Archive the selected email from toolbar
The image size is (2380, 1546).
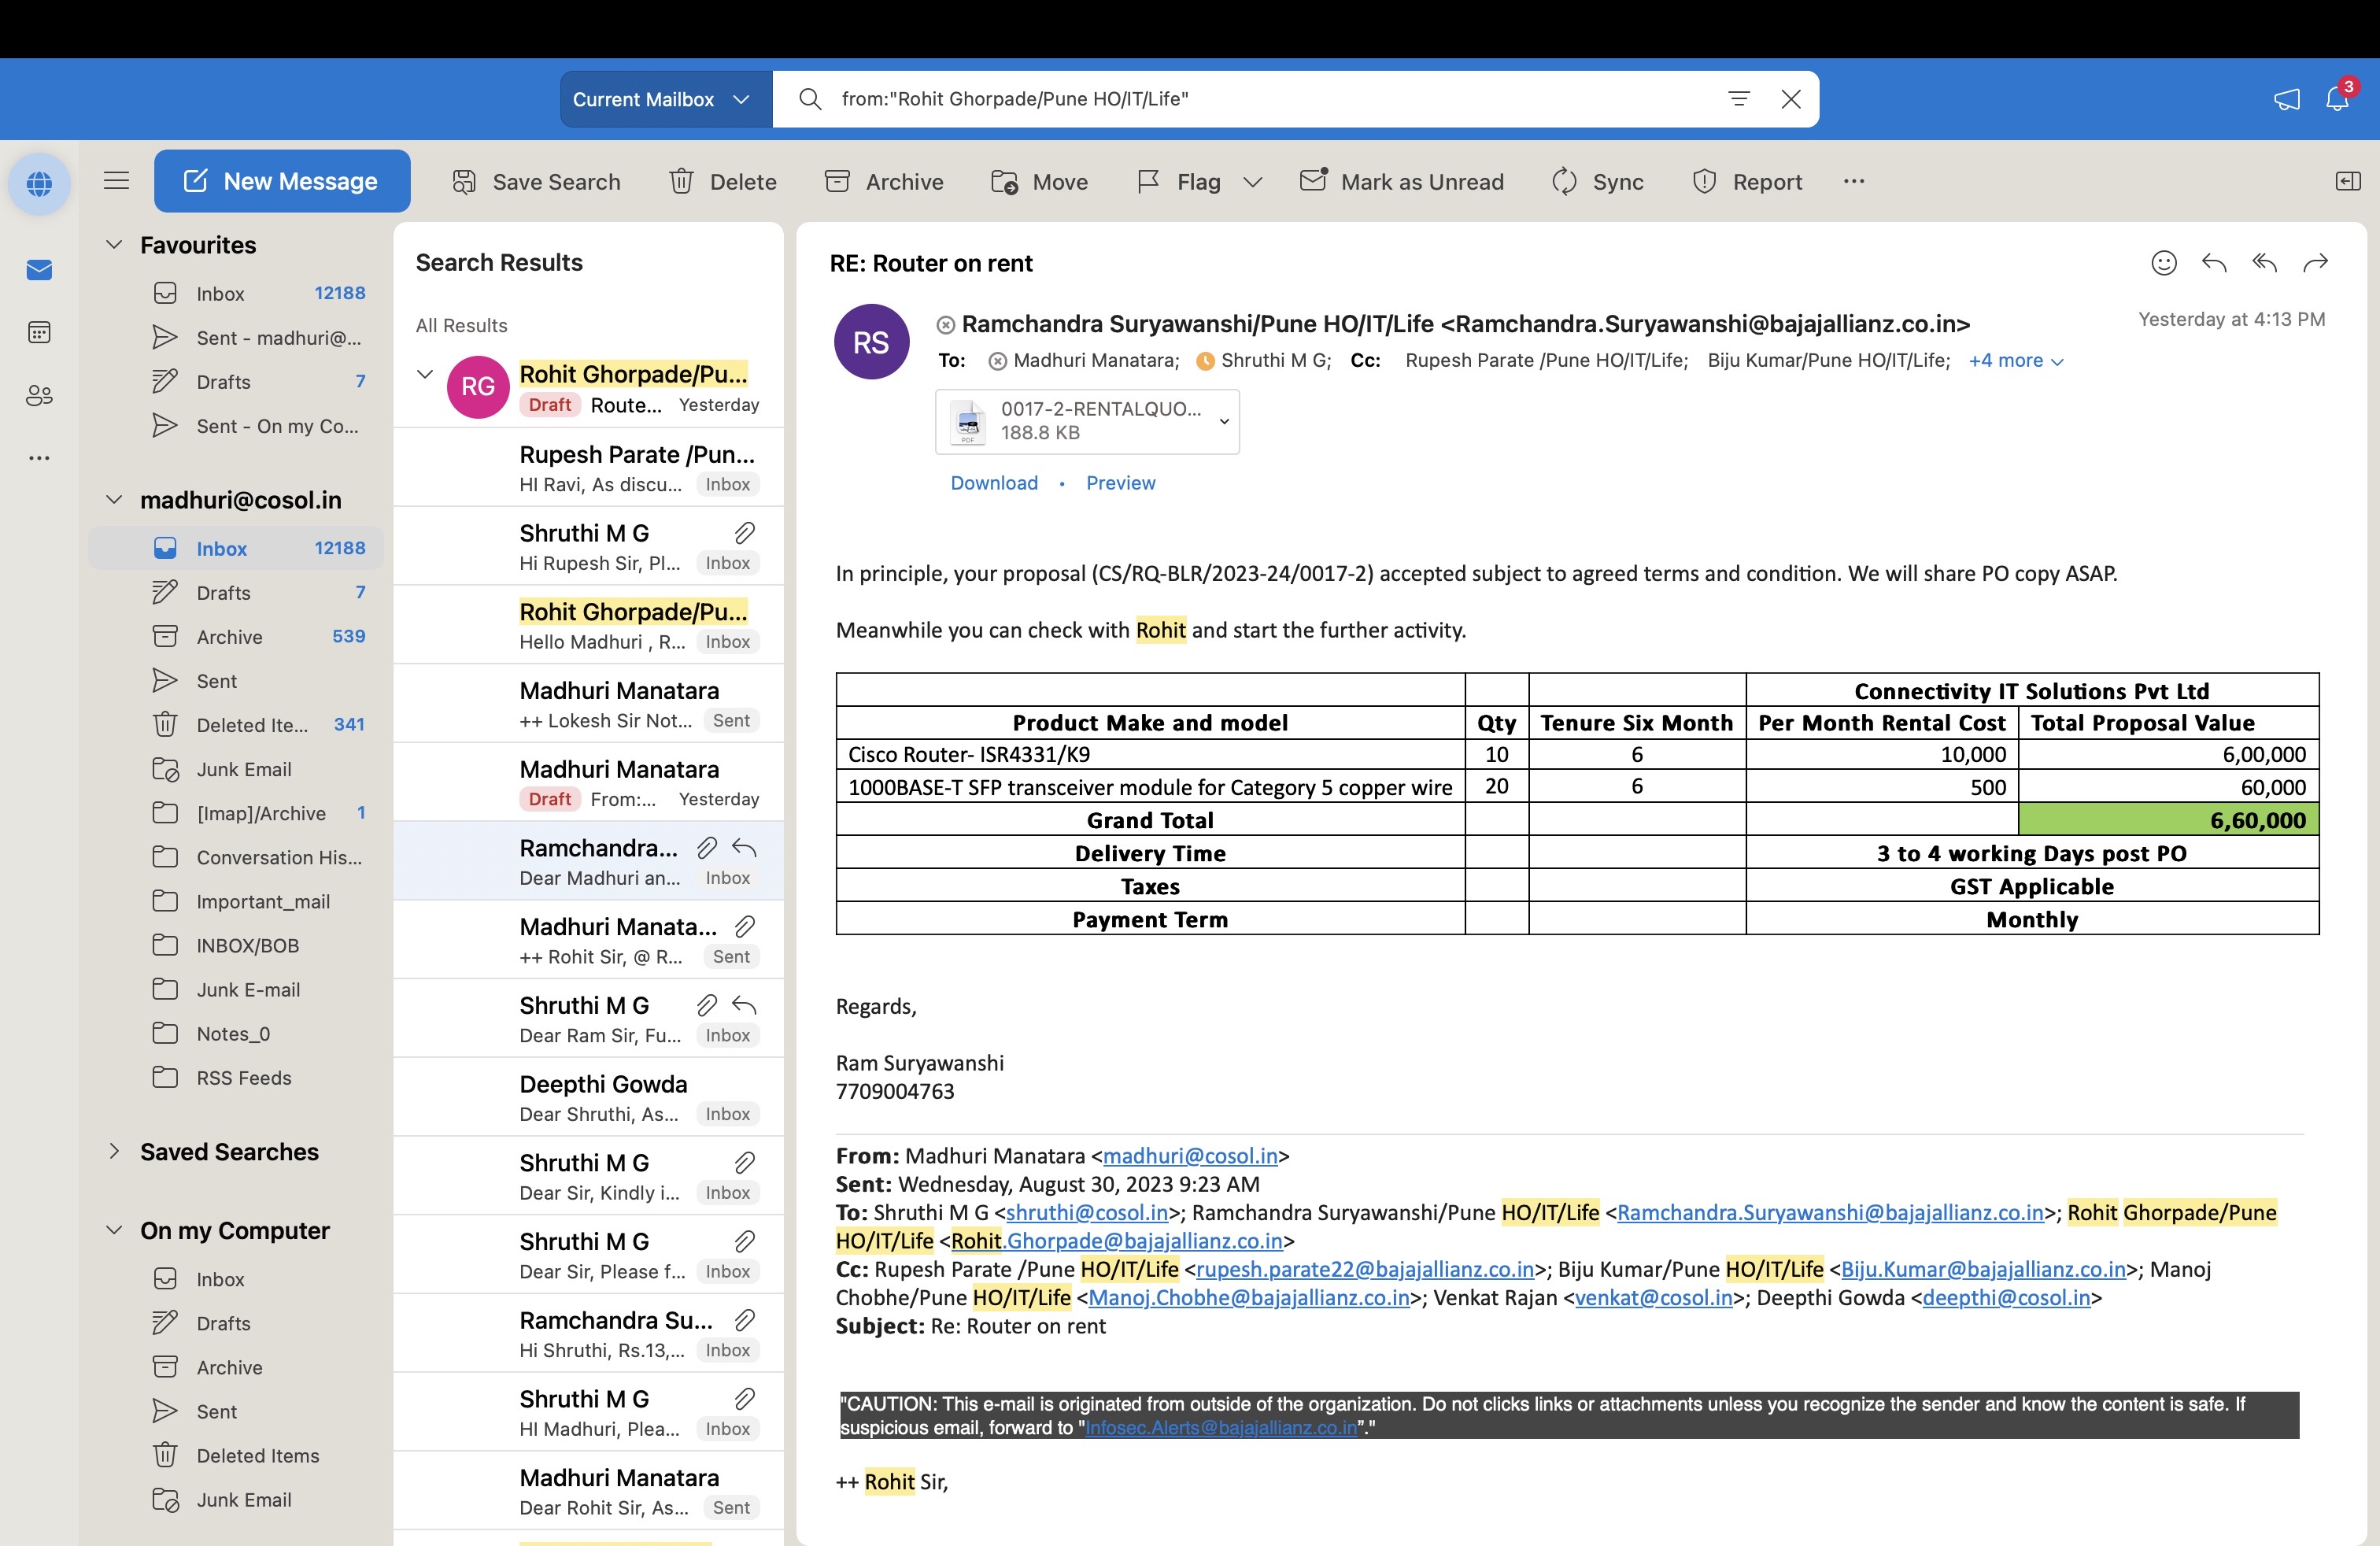click(884, 182)
